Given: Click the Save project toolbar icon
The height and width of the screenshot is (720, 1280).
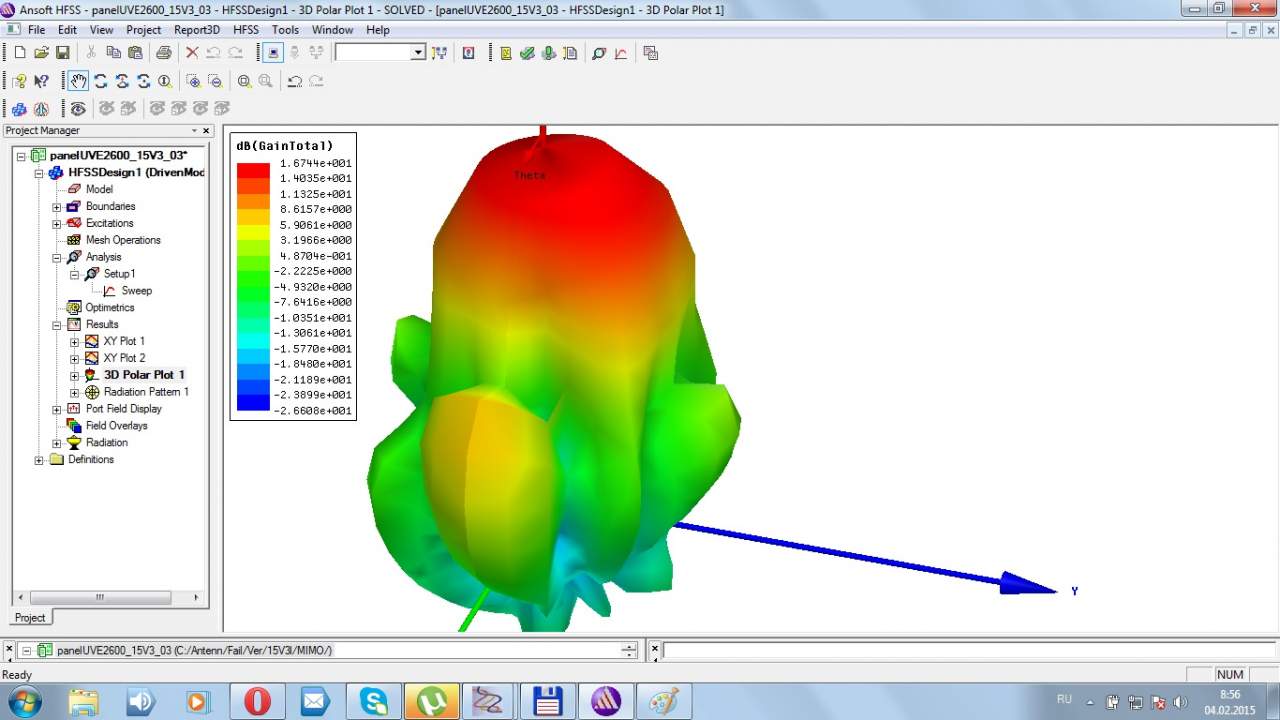Looking at the screenshot, I should click(x=62, y=53).
